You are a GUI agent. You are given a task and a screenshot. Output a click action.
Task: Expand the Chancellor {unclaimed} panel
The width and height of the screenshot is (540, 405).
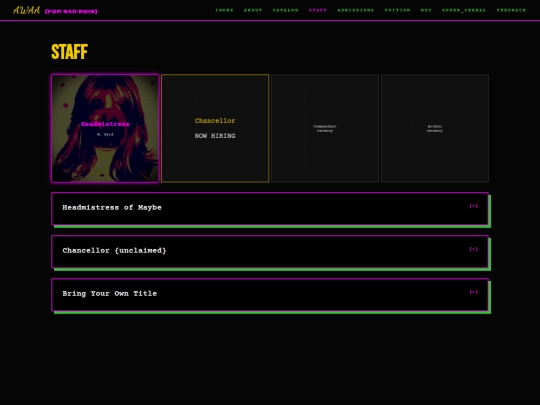coord(270,252)
